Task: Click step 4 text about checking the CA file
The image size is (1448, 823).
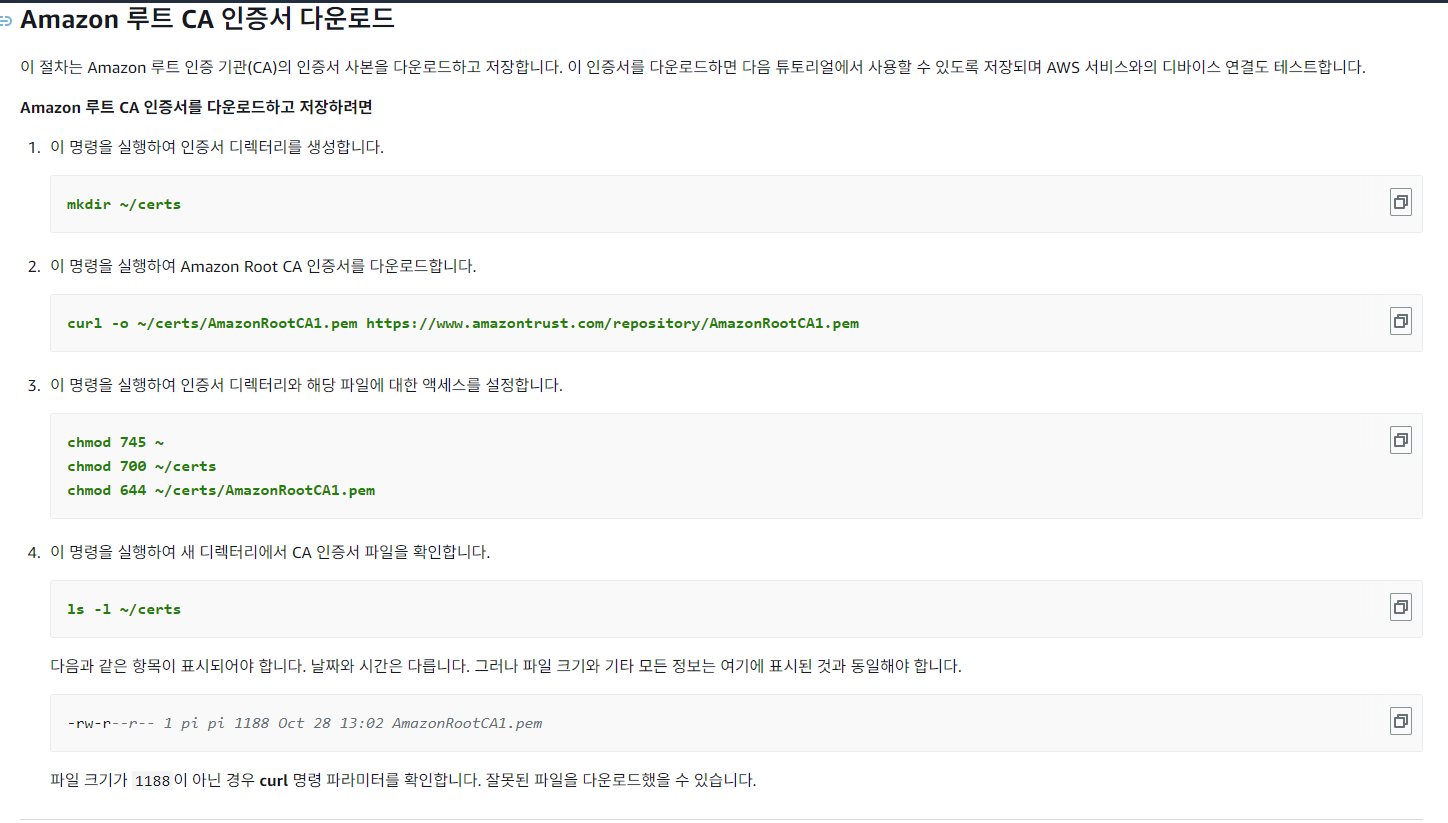Action: pyautogui.click(x=270, y=552)
